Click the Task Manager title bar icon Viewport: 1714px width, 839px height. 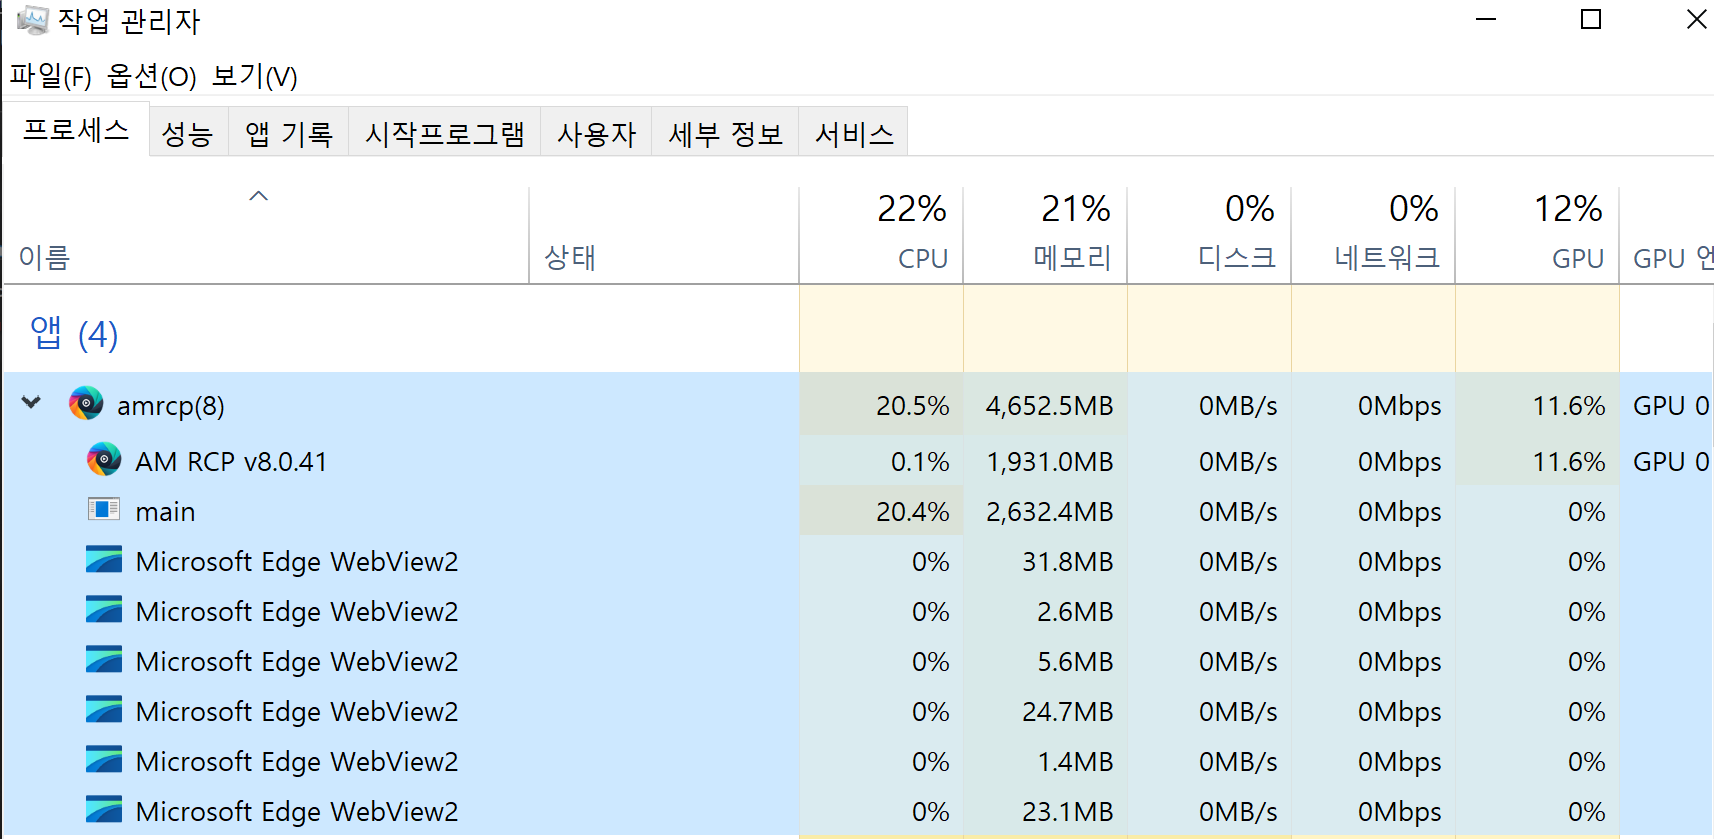point(32,20)
